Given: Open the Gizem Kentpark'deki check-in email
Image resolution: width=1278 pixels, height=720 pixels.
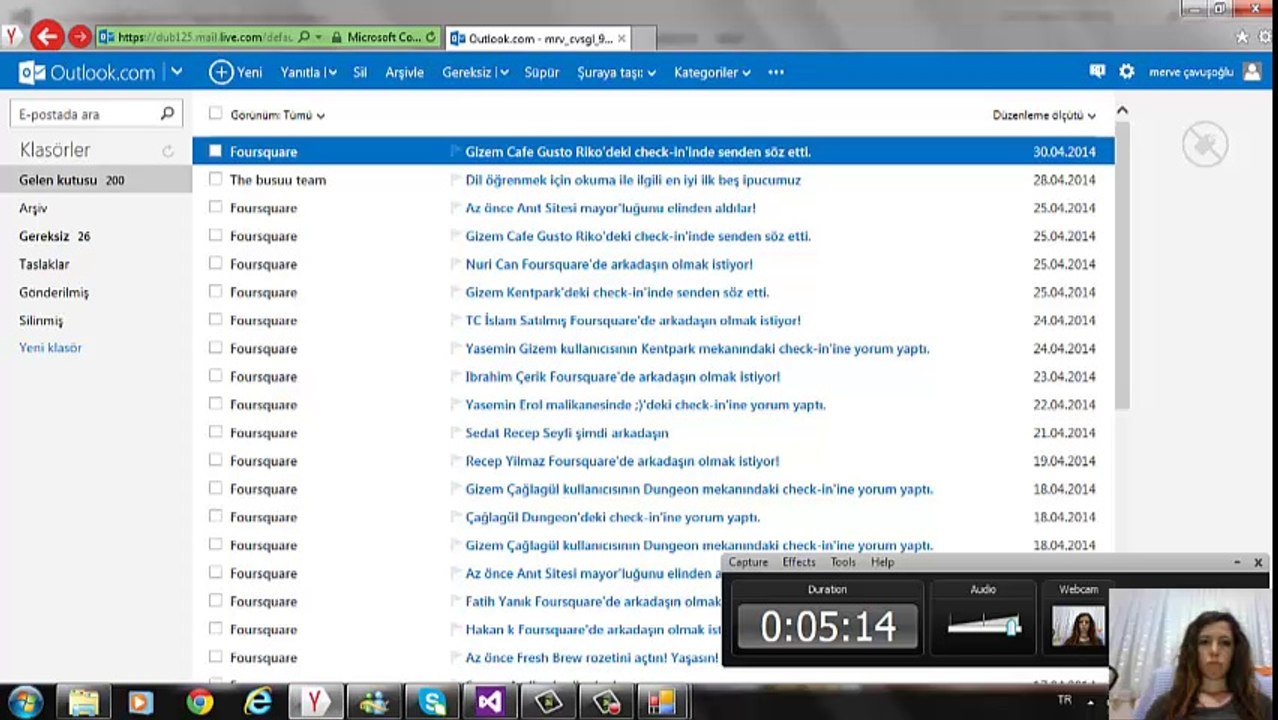Looking at the screenshot, I should click(617, 292).
